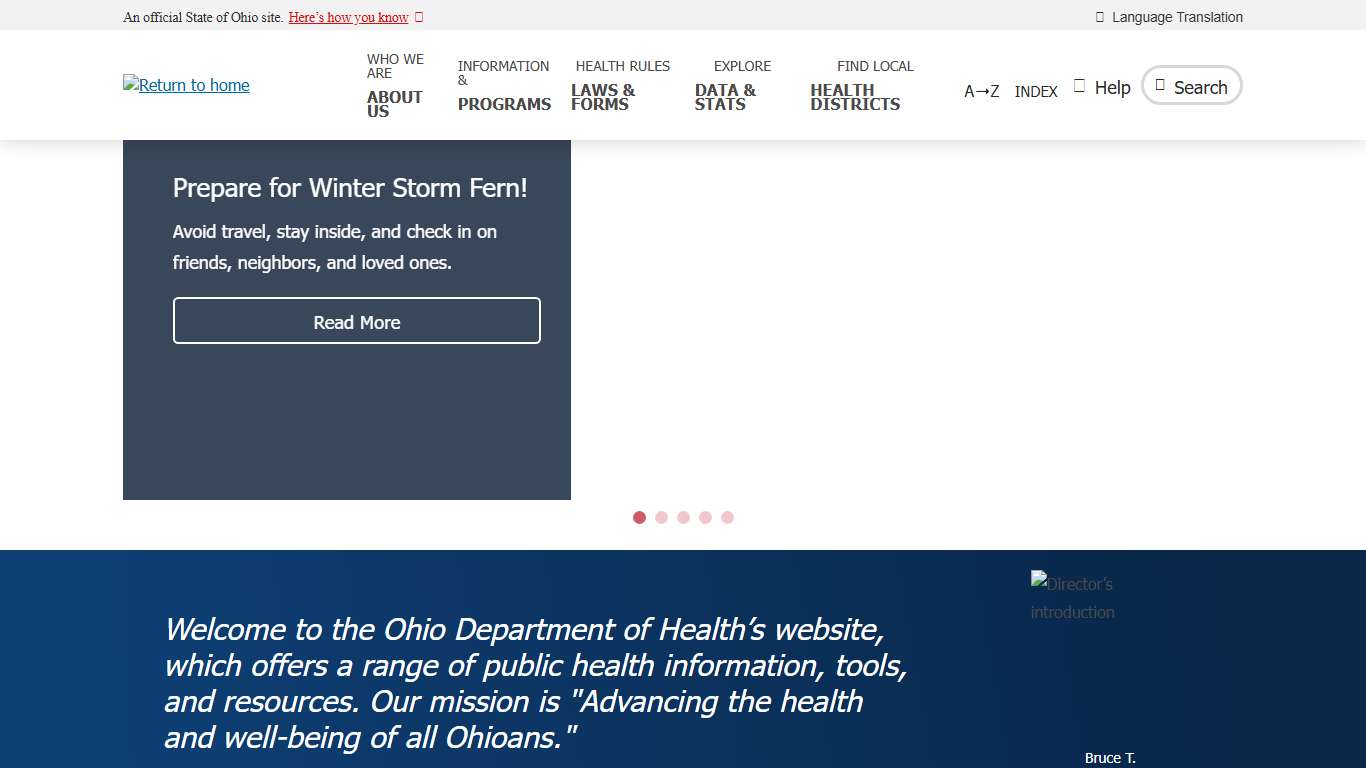Open the Language Translation globe icon
1366x768 pixels.
click(x=1100, y=16)
